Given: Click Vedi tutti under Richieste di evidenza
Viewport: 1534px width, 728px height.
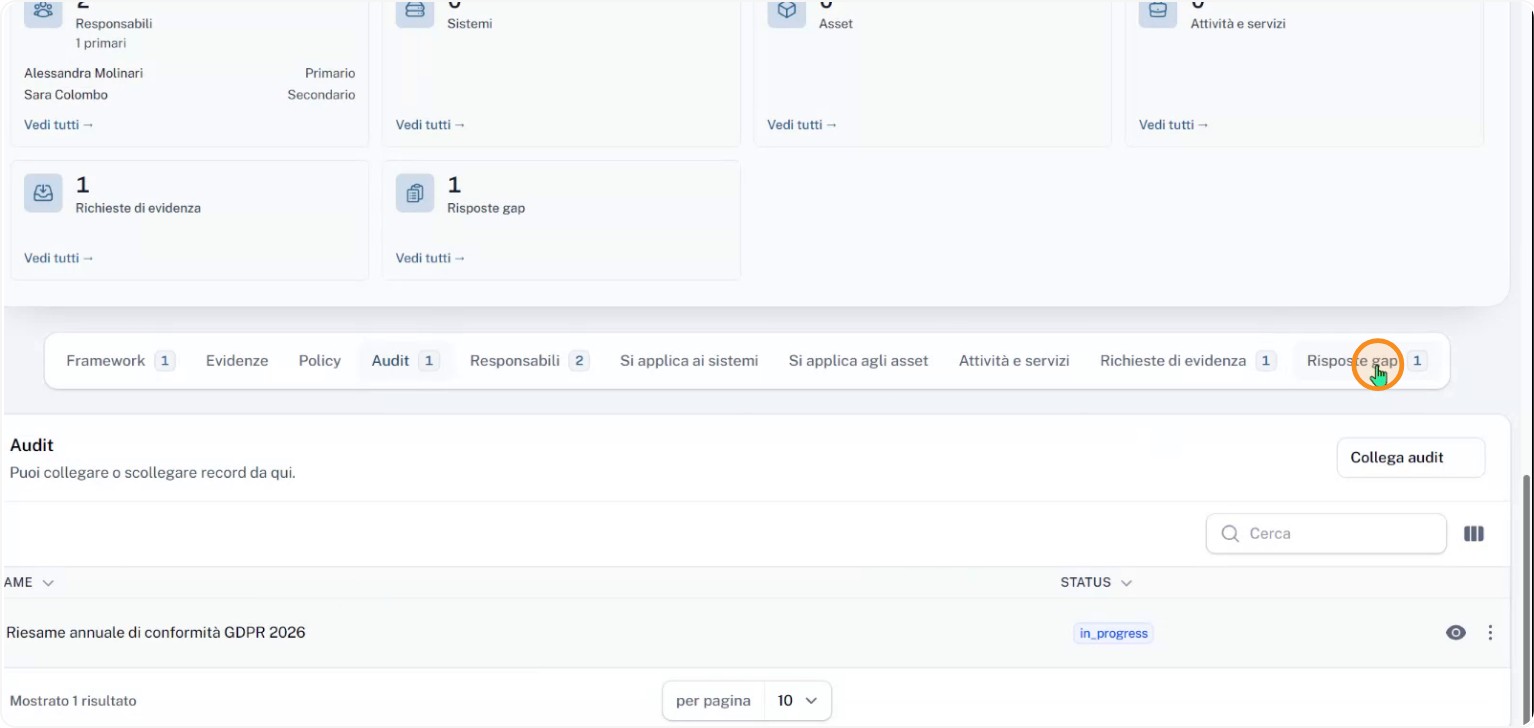Looking at the screenshot, I should click(x=59, y=258).
